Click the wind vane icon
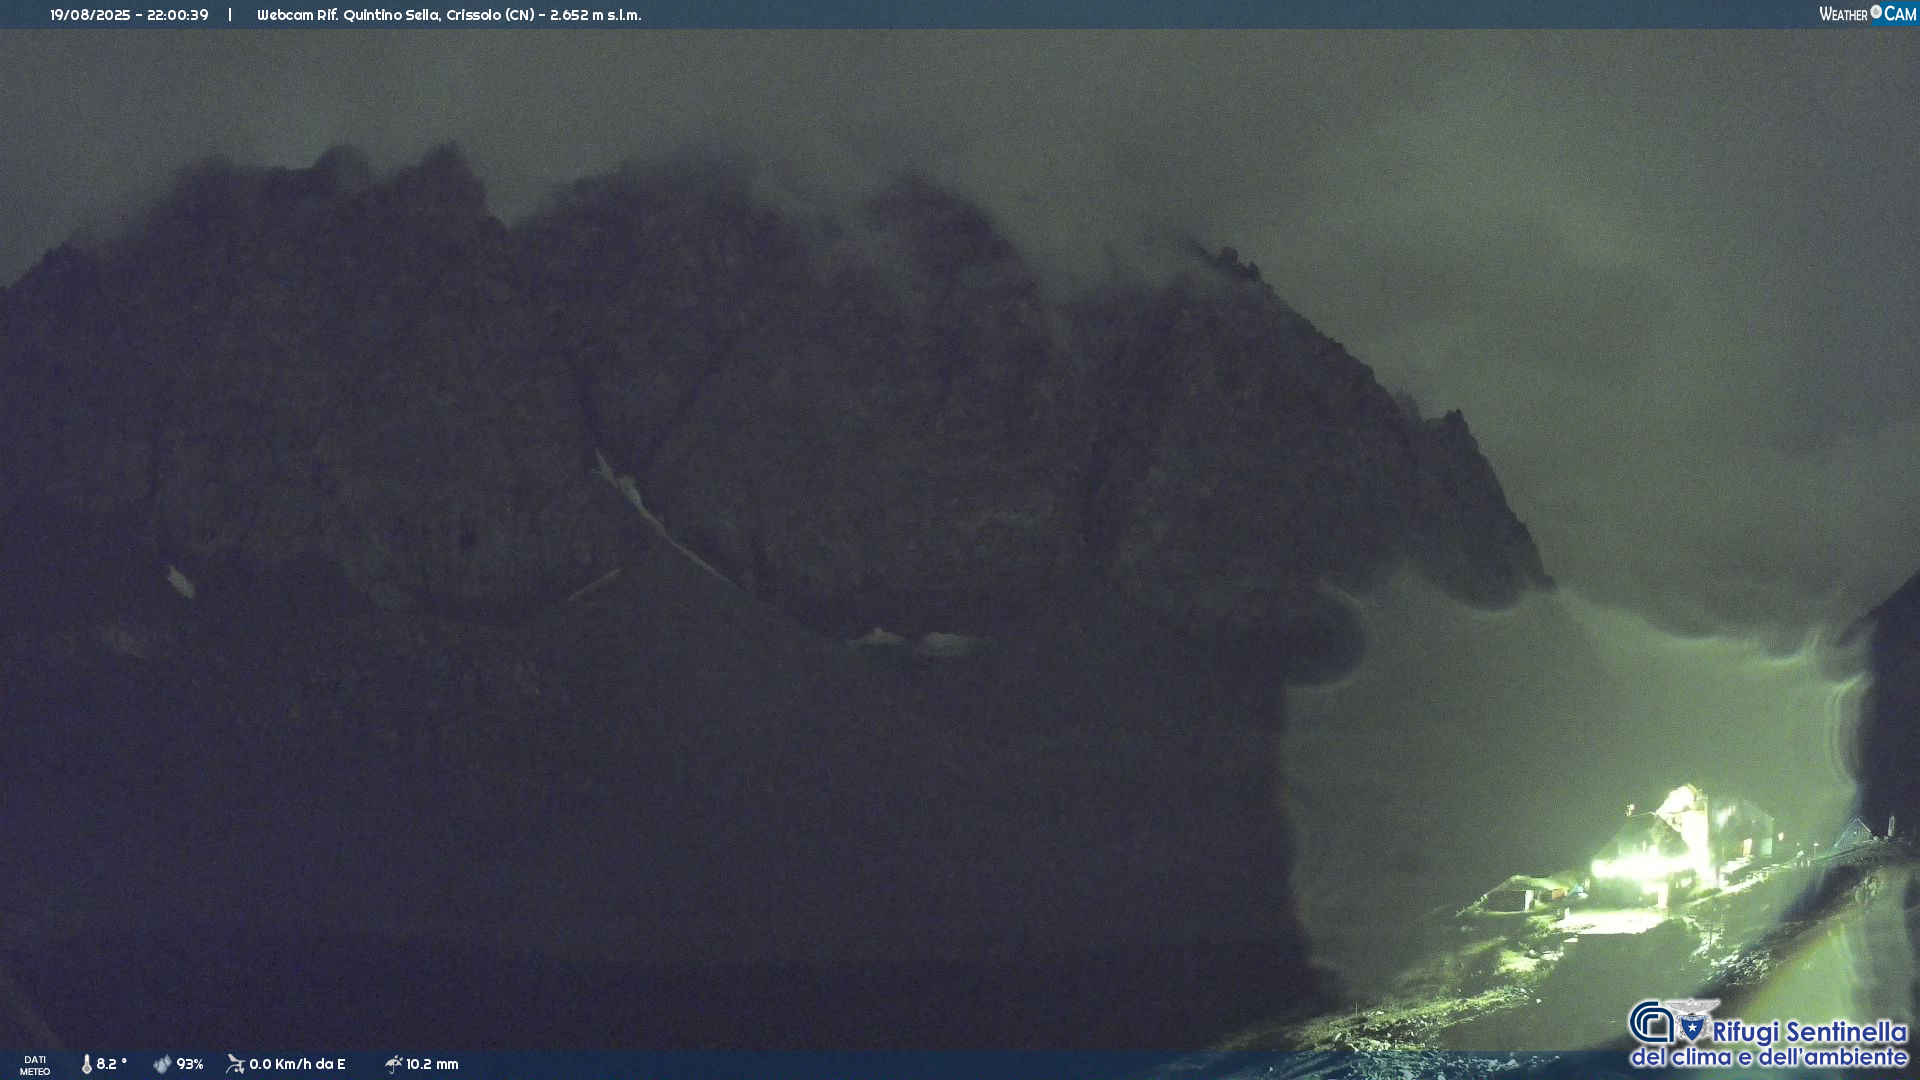The width and height of the screenshot is (1920, 1080). (x=235, y=1064)
